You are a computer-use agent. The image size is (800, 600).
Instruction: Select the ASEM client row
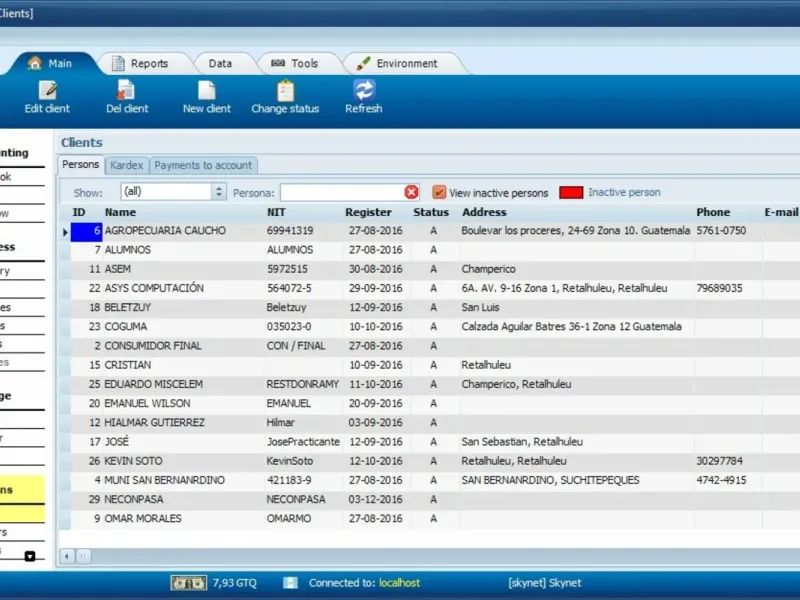pyautogui.click(x=429, y=269)
